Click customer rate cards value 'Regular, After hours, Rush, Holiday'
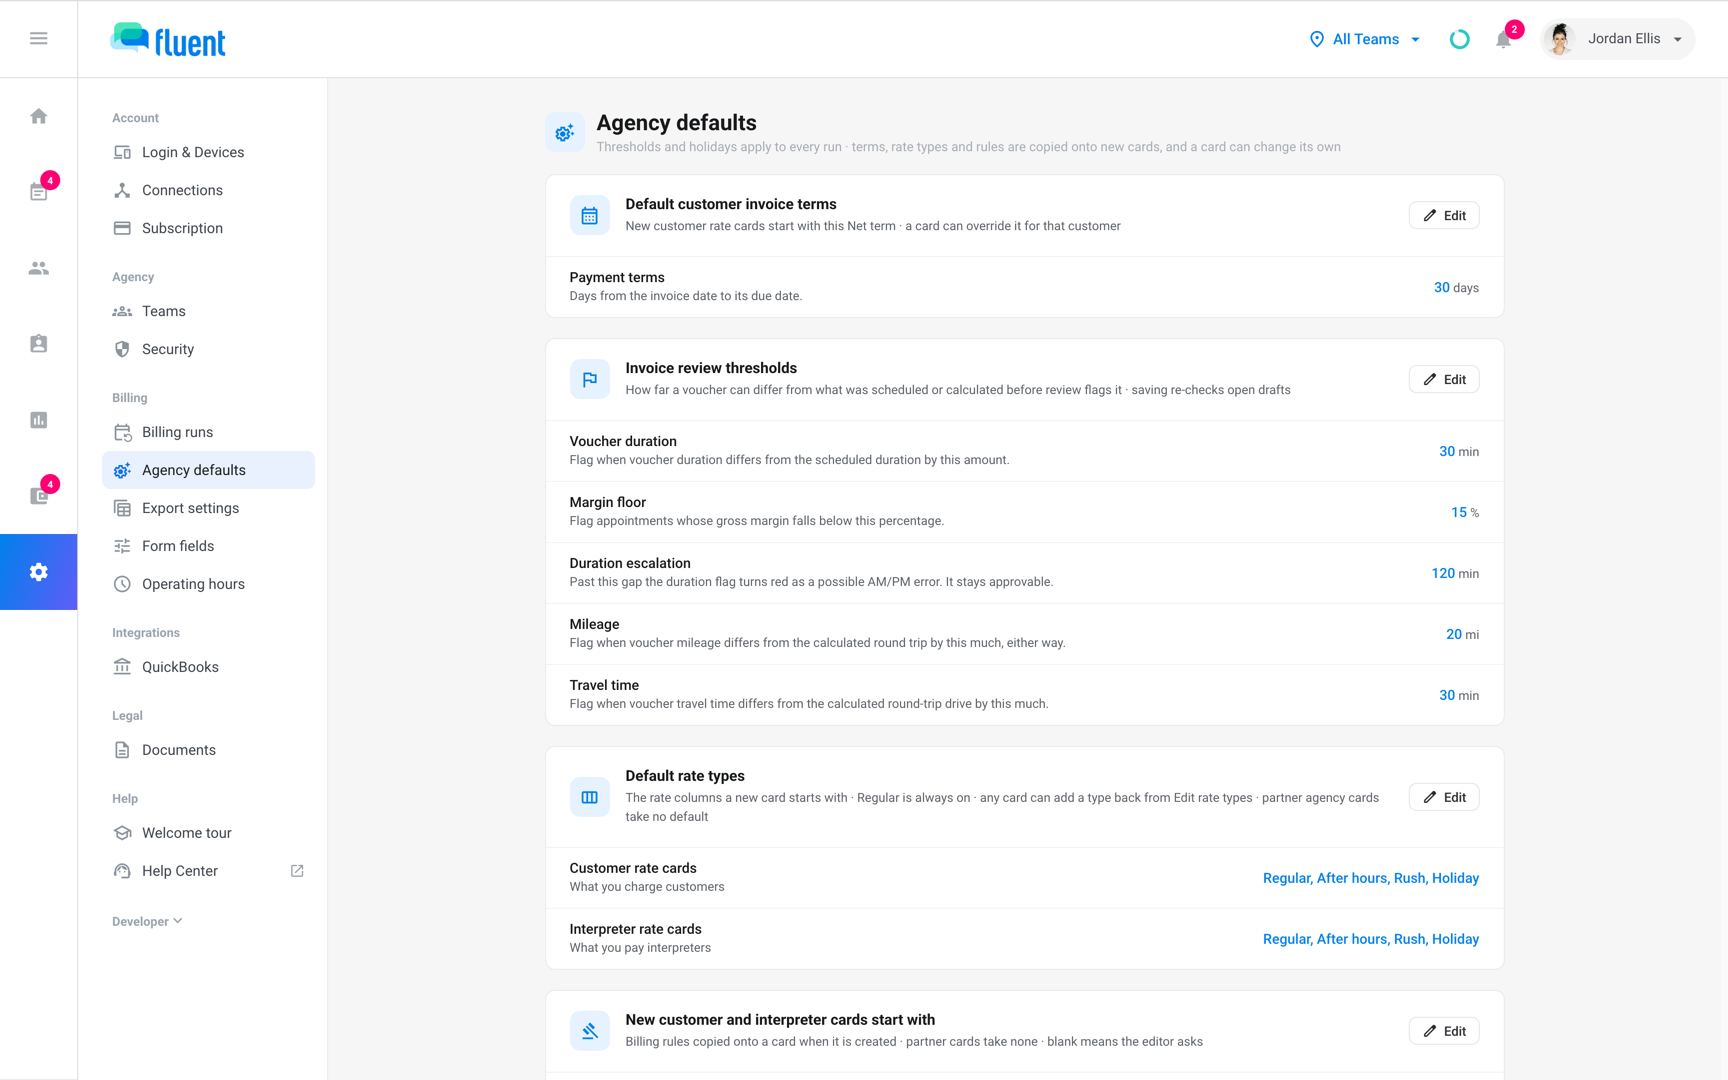The height and width of the screenshot is (1080, 1728). (1370, 878)
